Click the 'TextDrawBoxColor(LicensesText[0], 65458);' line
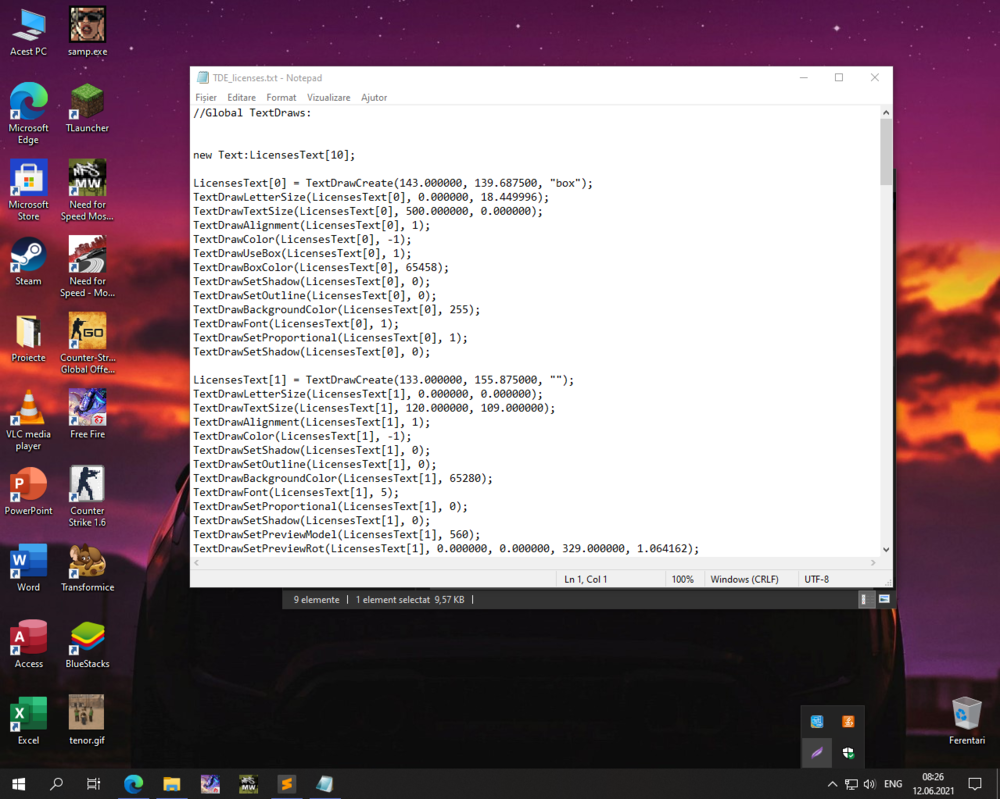Screen dimensions: 1000x799 coord(321,267)
